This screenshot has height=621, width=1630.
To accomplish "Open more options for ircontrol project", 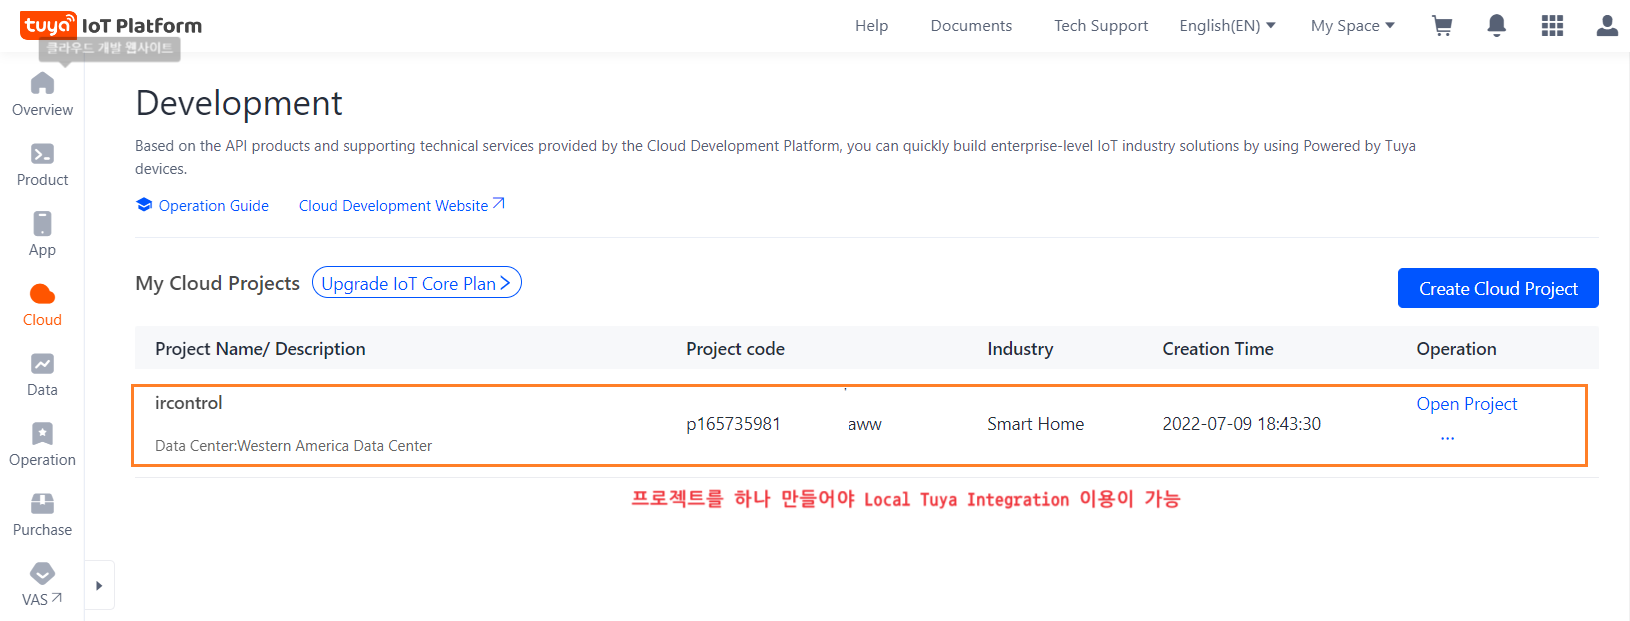I will tap(1447, 438).
